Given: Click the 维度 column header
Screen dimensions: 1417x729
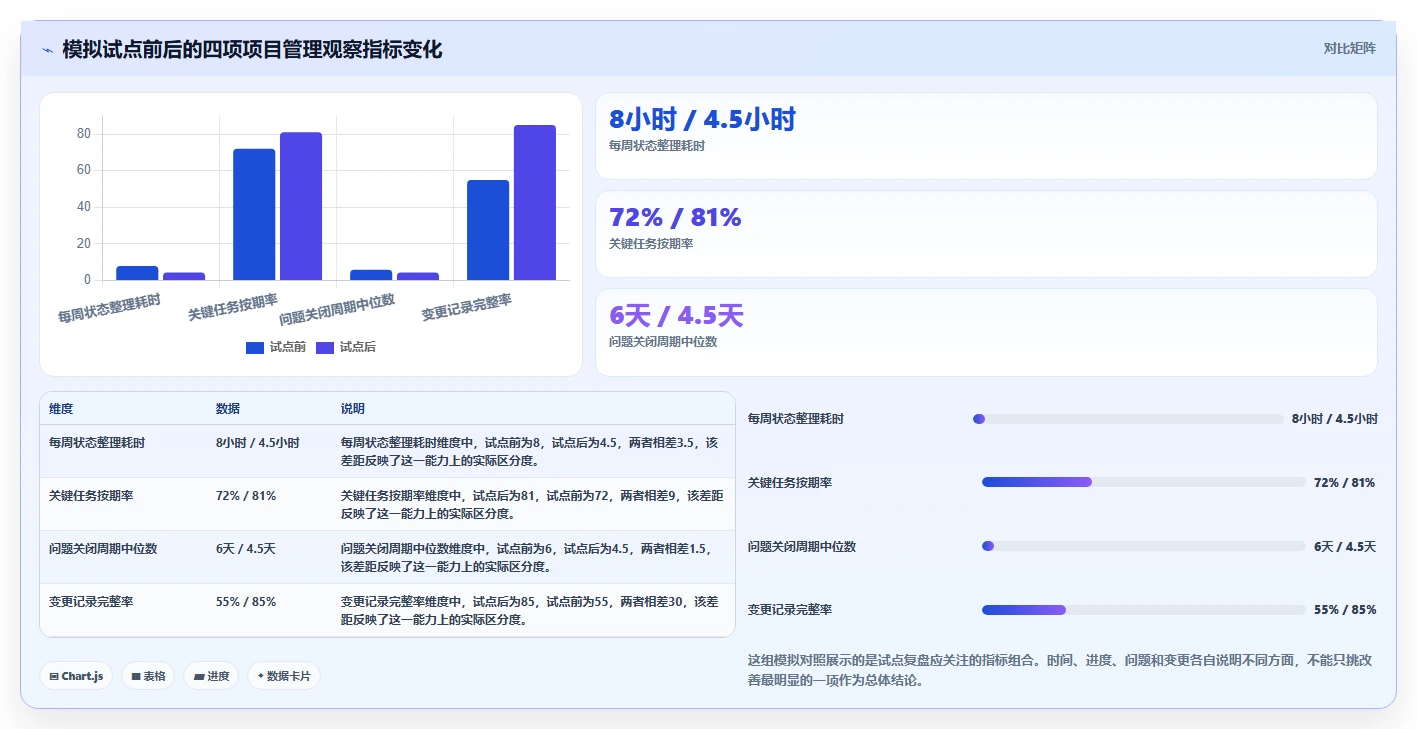Looking at the screenshot, I should coord(61,409).
